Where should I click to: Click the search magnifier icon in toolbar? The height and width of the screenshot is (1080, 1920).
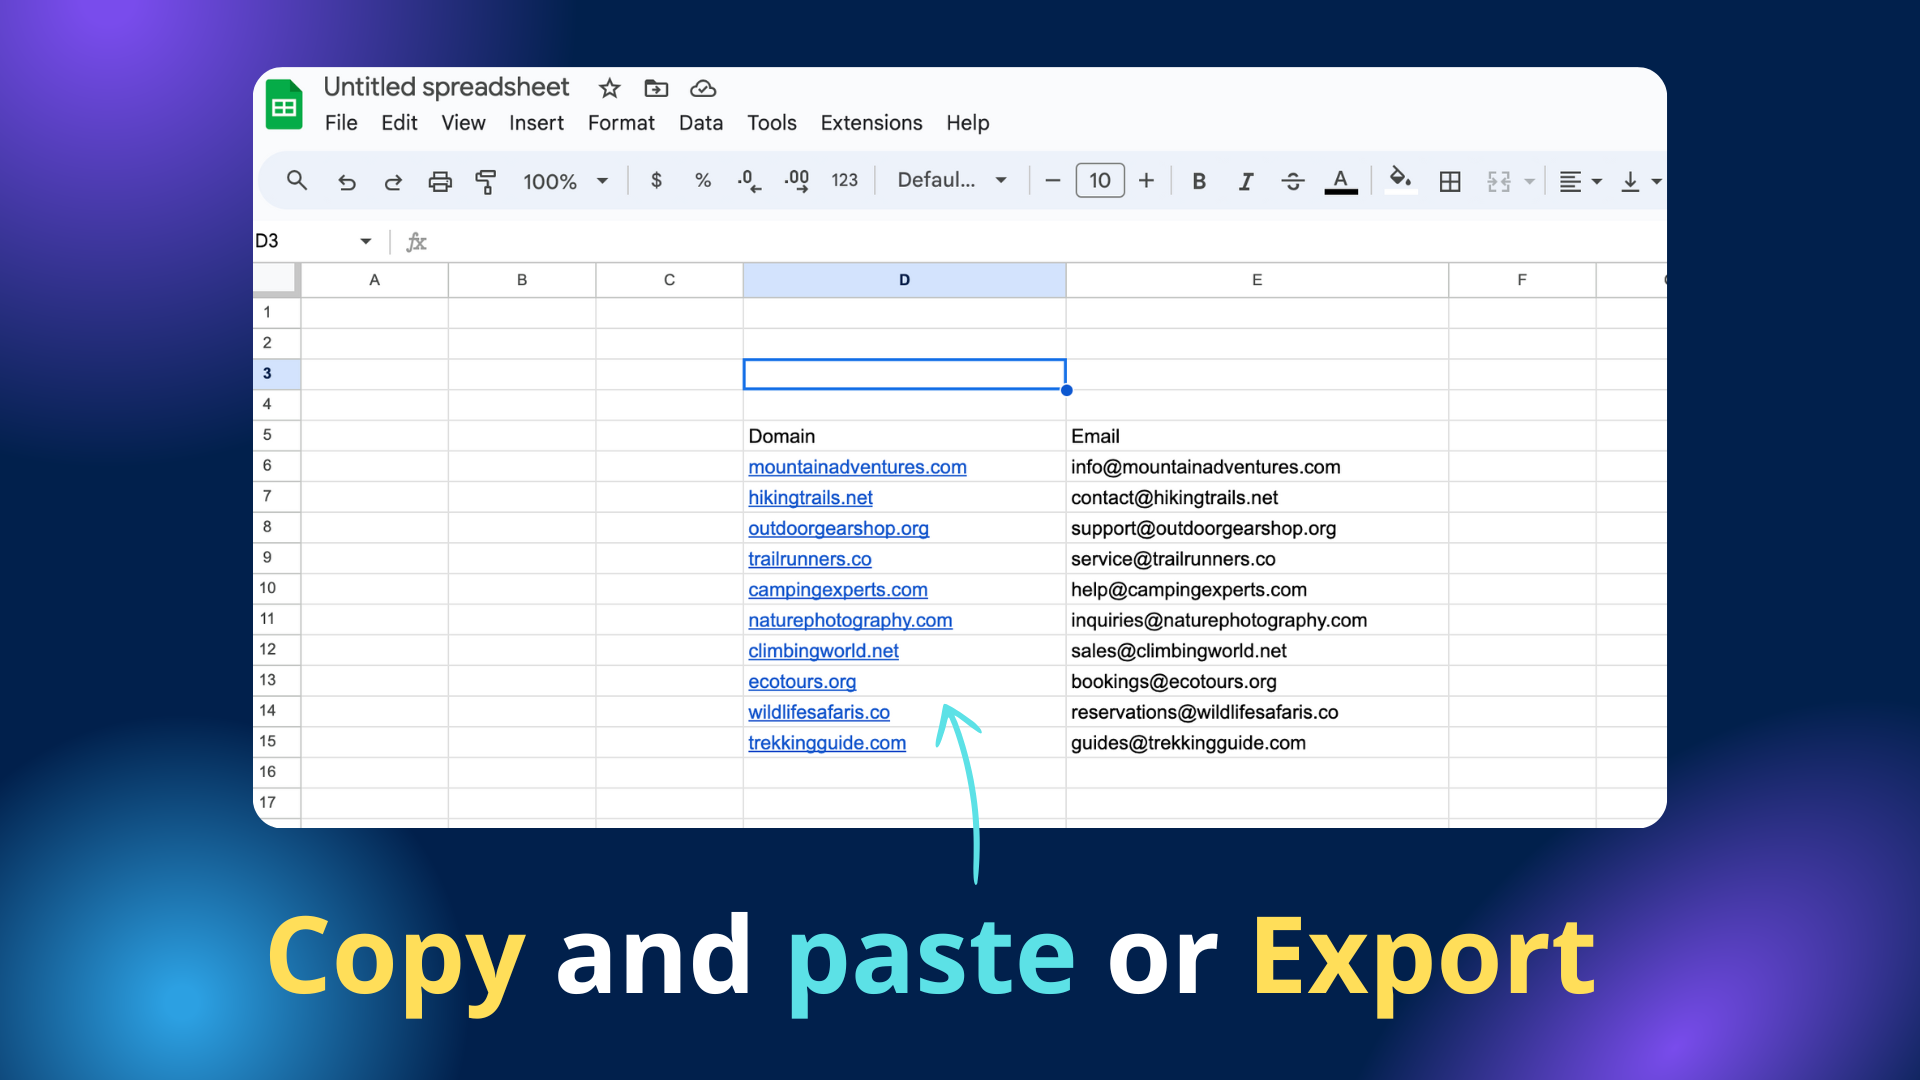(x=296, y=181)
